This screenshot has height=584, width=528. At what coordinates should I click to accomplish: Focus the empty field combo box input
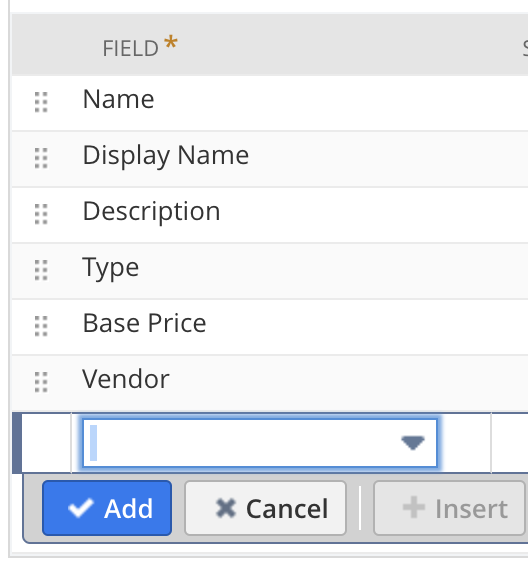point(260,443)
